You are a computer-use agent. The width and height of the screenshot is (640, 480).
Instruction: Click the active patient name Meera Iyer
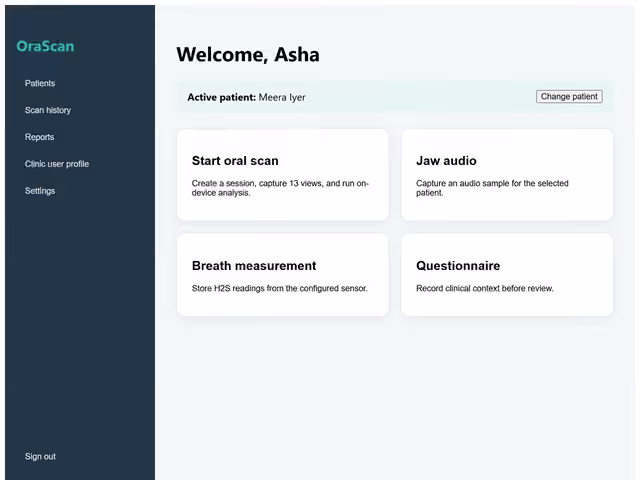click(x=282, y=98)
